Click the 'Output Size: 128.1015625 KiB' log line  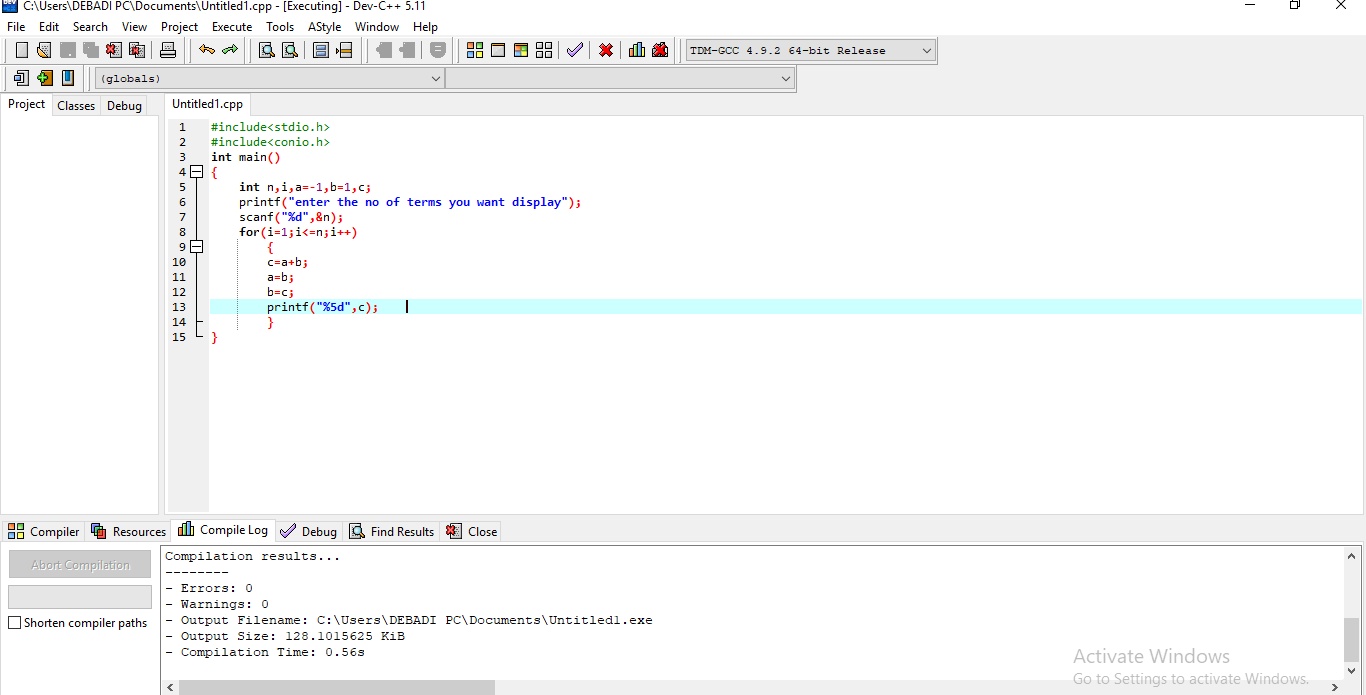[285, 636]
